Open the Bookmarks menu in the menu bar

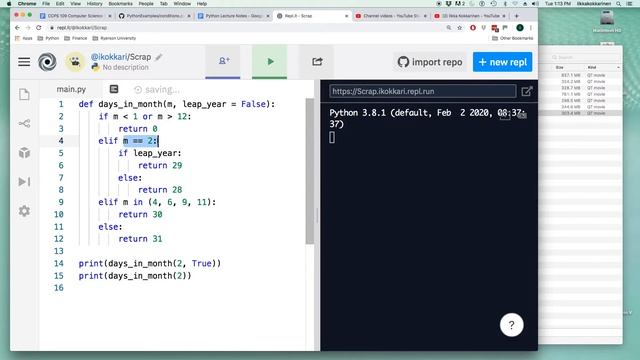[x=120, y=4]
